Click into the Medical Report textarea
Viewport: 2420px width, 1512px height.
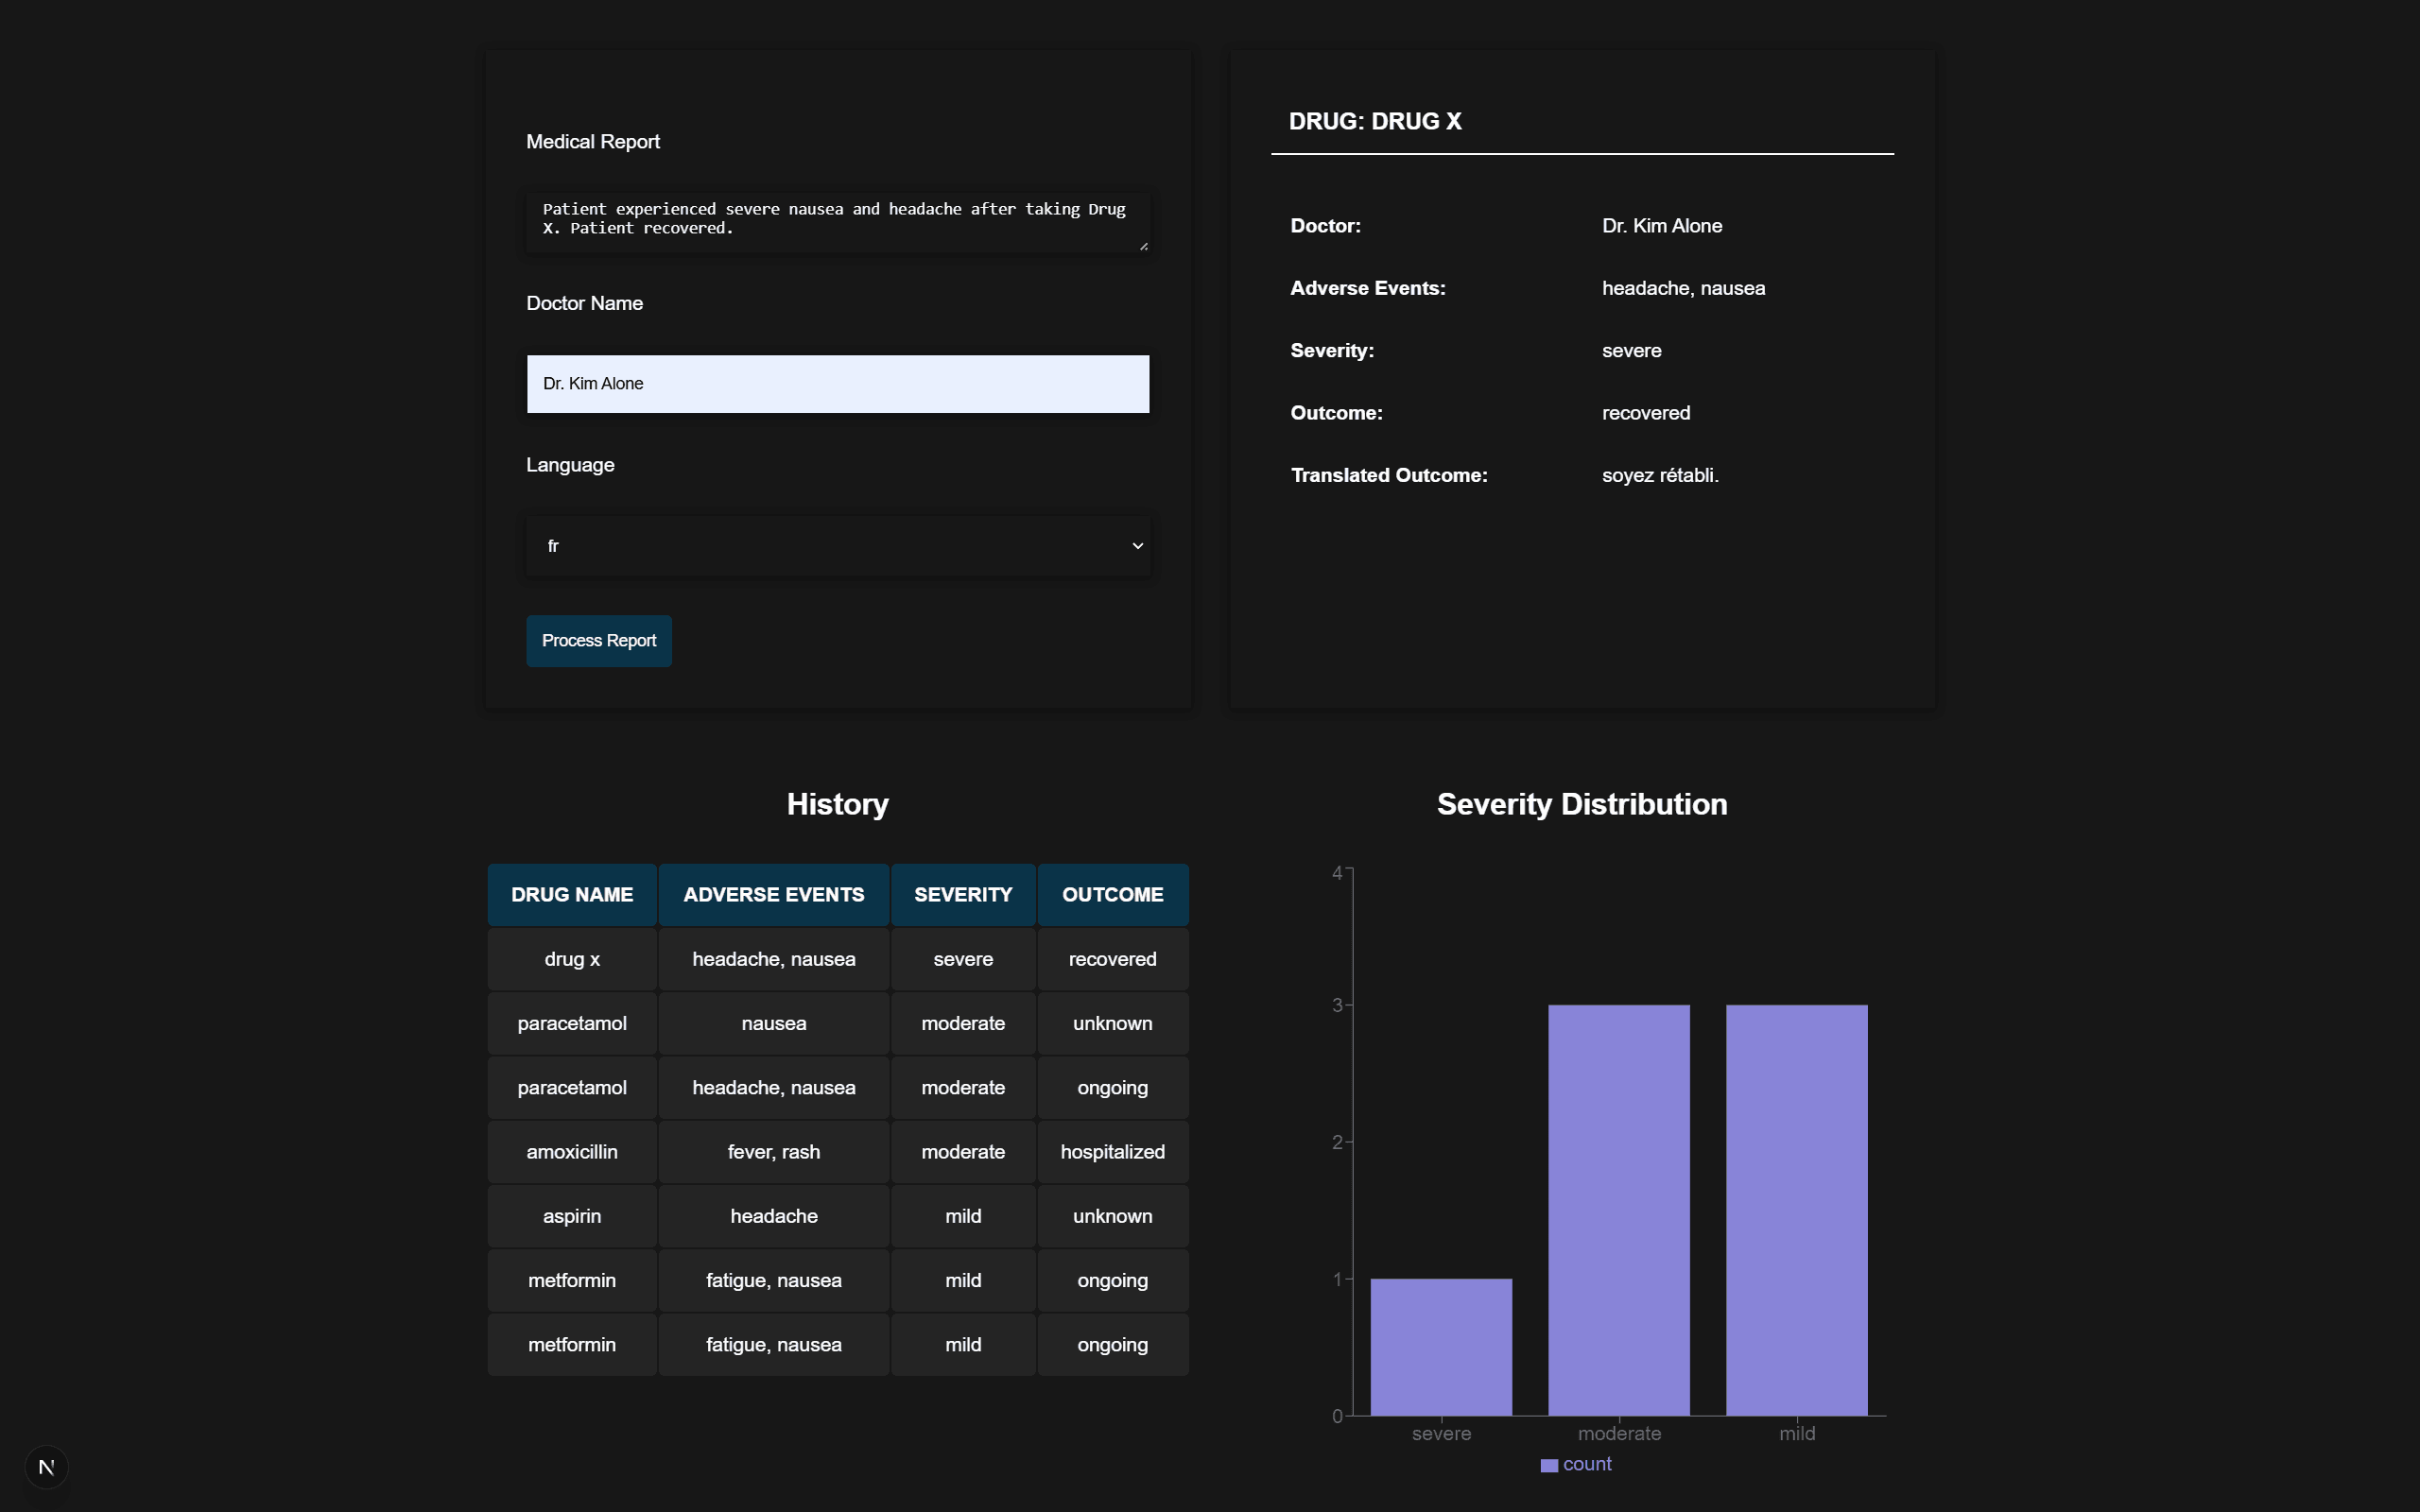(x=837, y=220)
